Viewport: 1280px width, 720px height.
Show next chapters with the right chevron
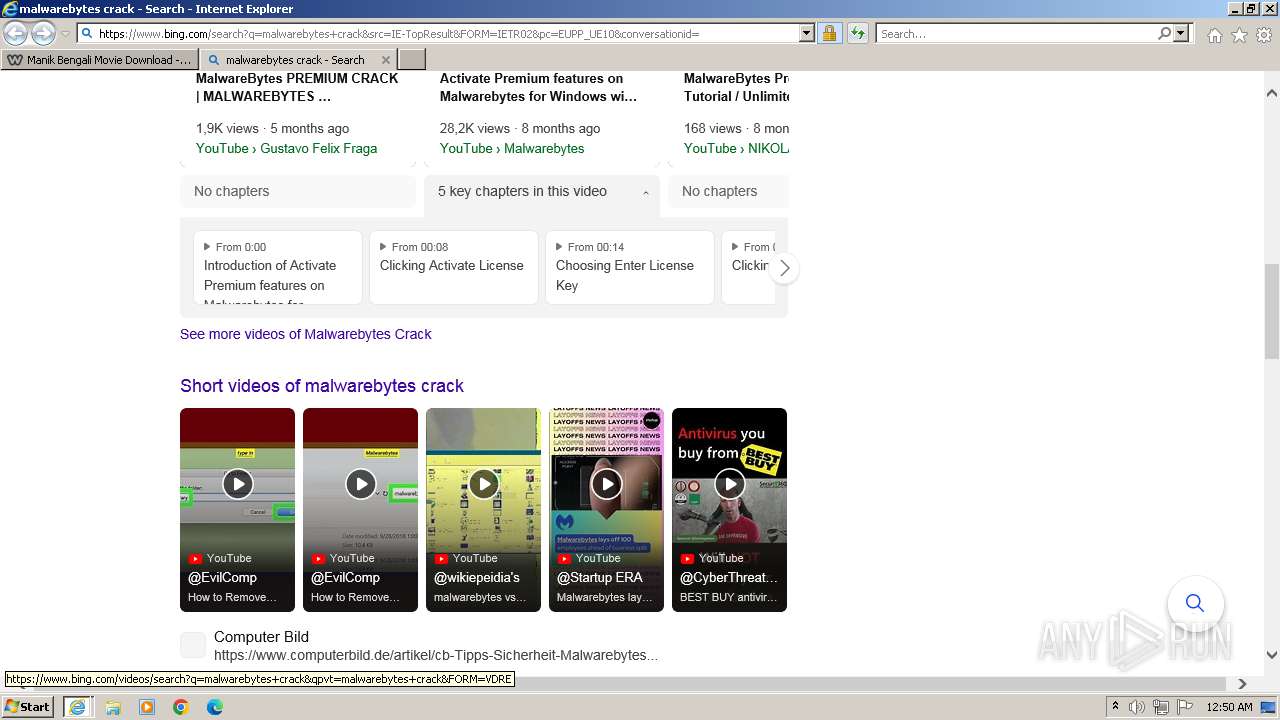785,268
